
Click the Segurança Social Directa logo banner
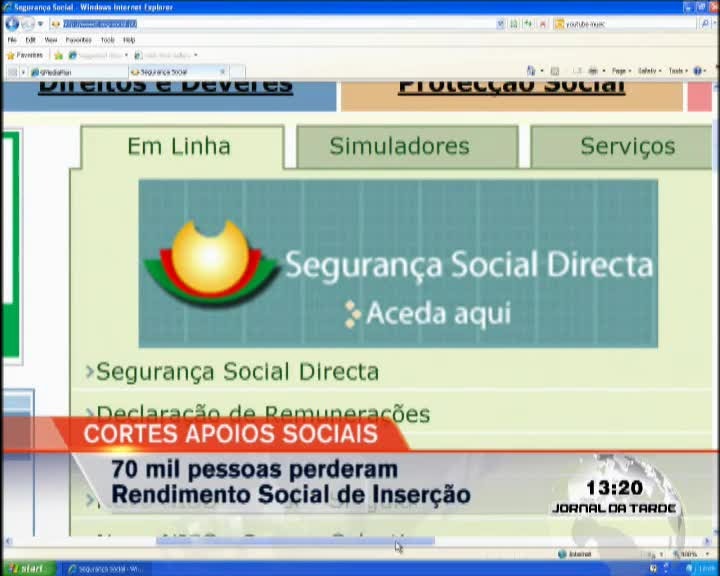[x=398, y=263]
